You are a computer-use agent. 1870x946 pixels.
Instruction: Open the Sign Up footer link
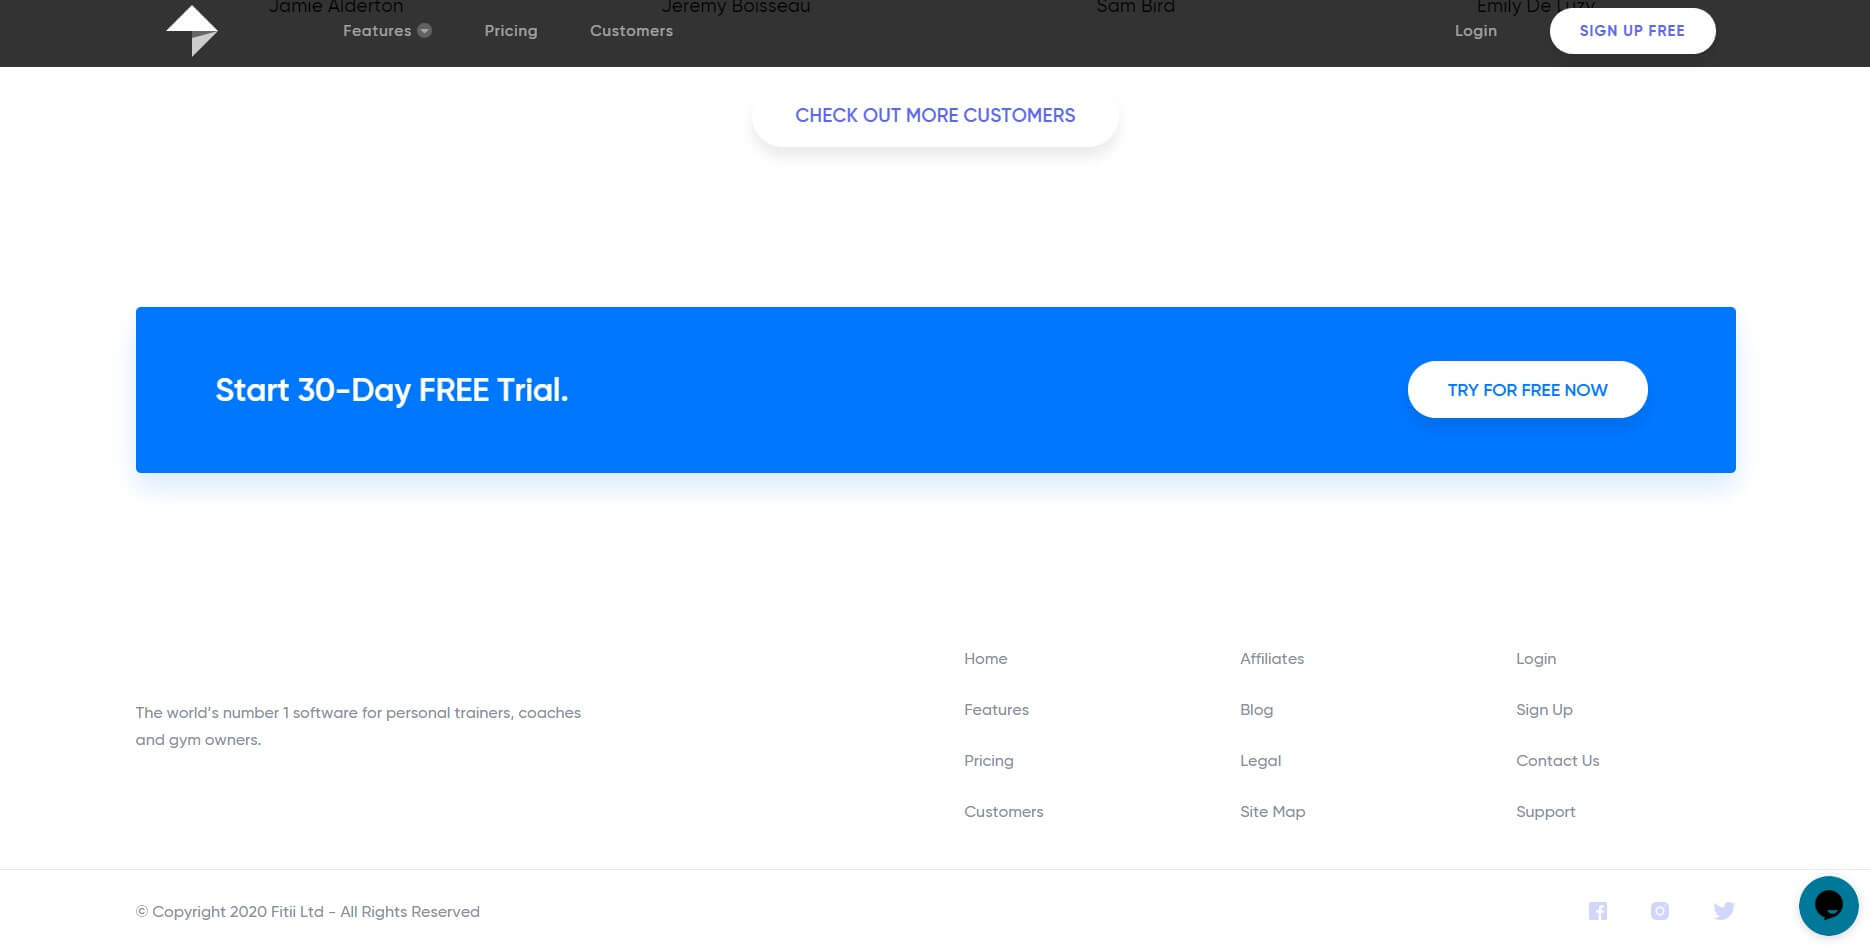[1544, 710]
